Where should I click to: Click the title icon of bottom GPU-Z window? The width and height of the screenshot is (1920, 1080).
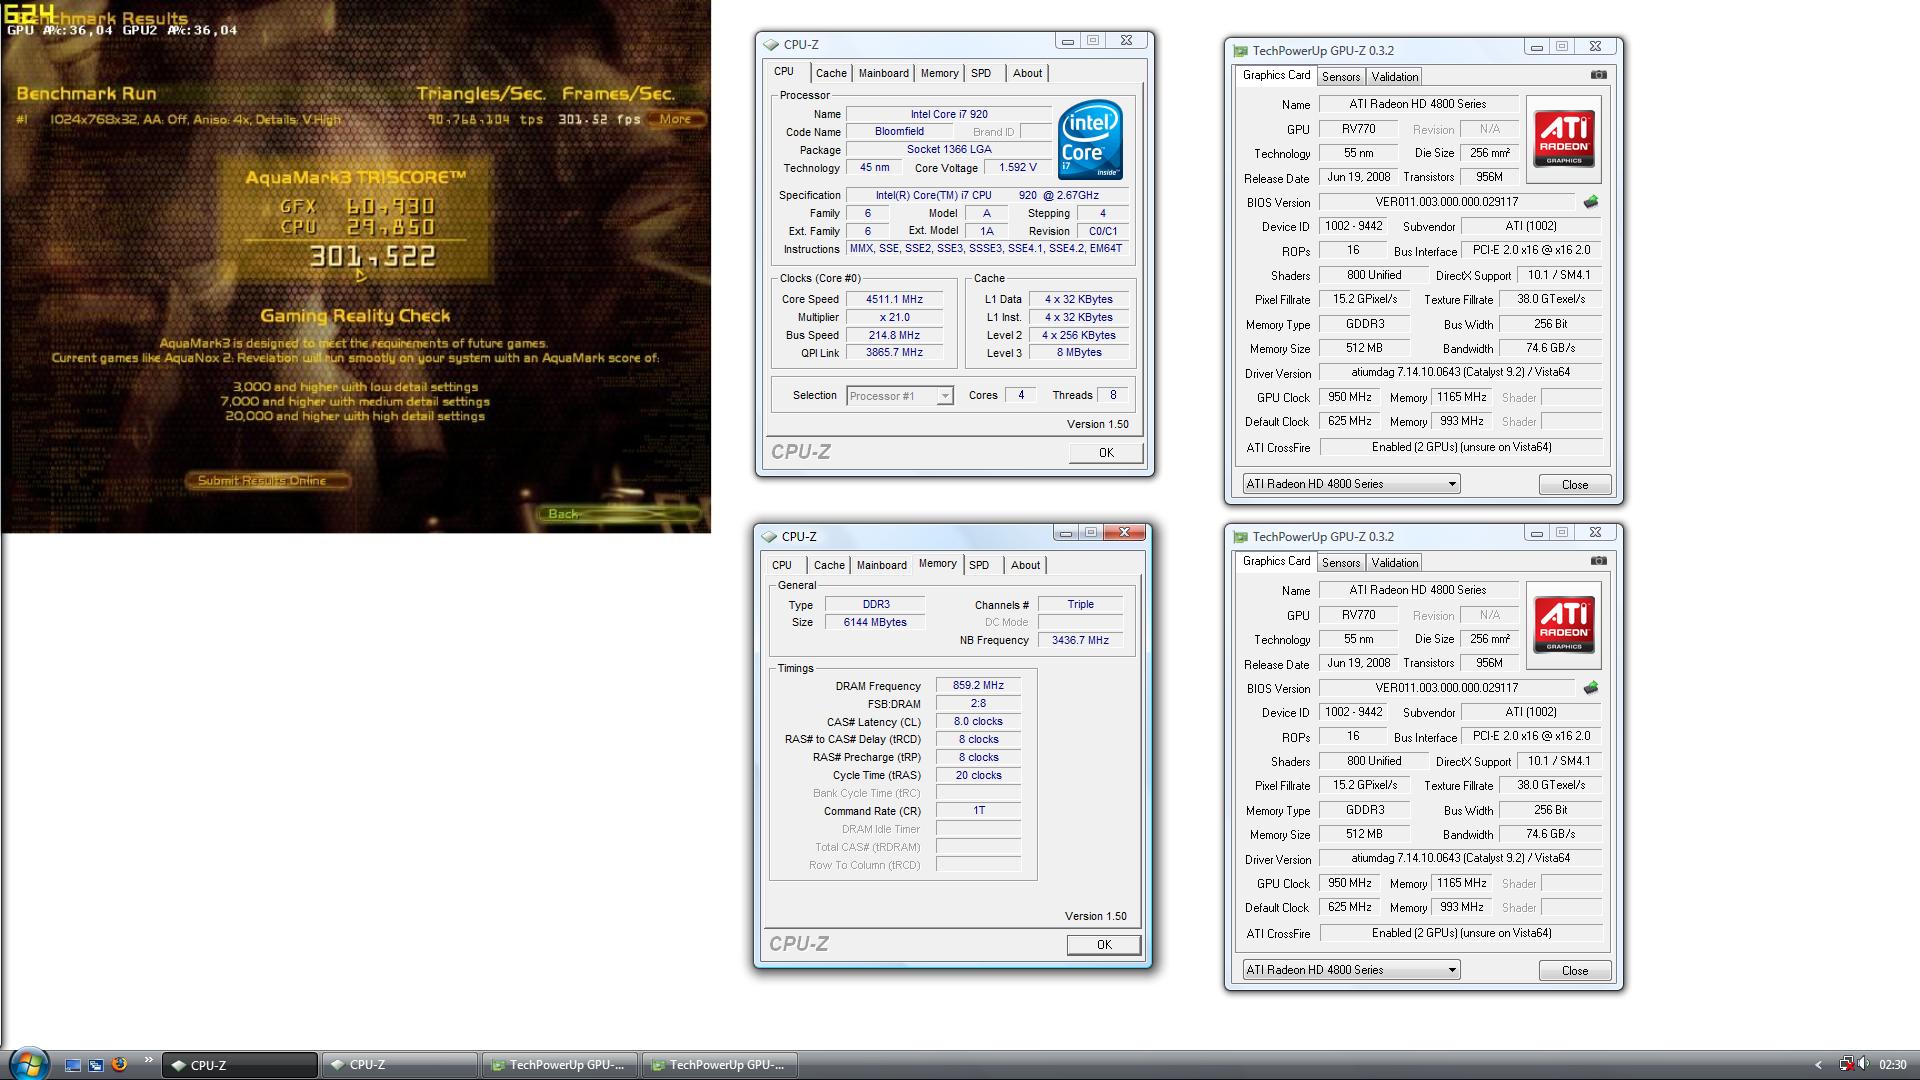(1241, 537)
